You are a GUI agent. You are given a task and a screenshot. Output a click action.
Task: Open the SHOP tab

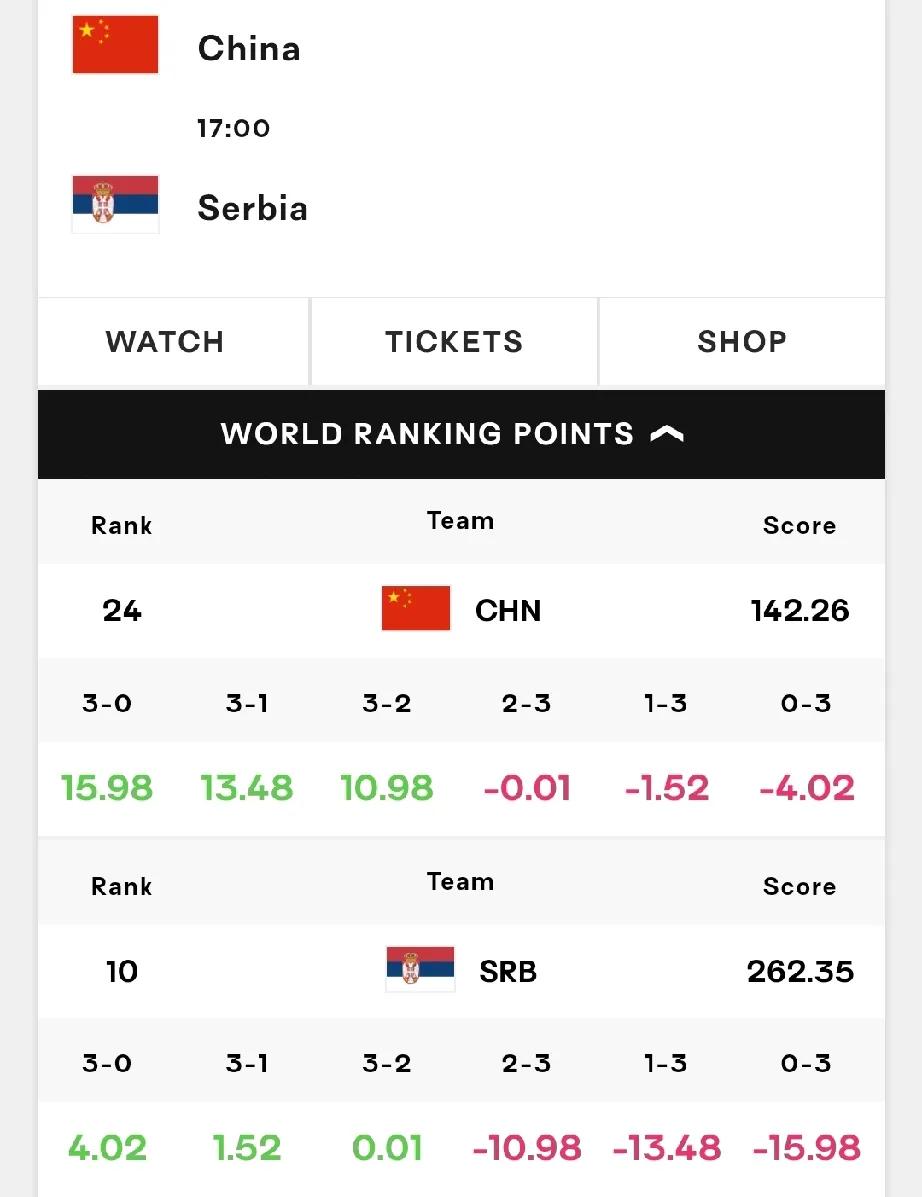[742, 342]
